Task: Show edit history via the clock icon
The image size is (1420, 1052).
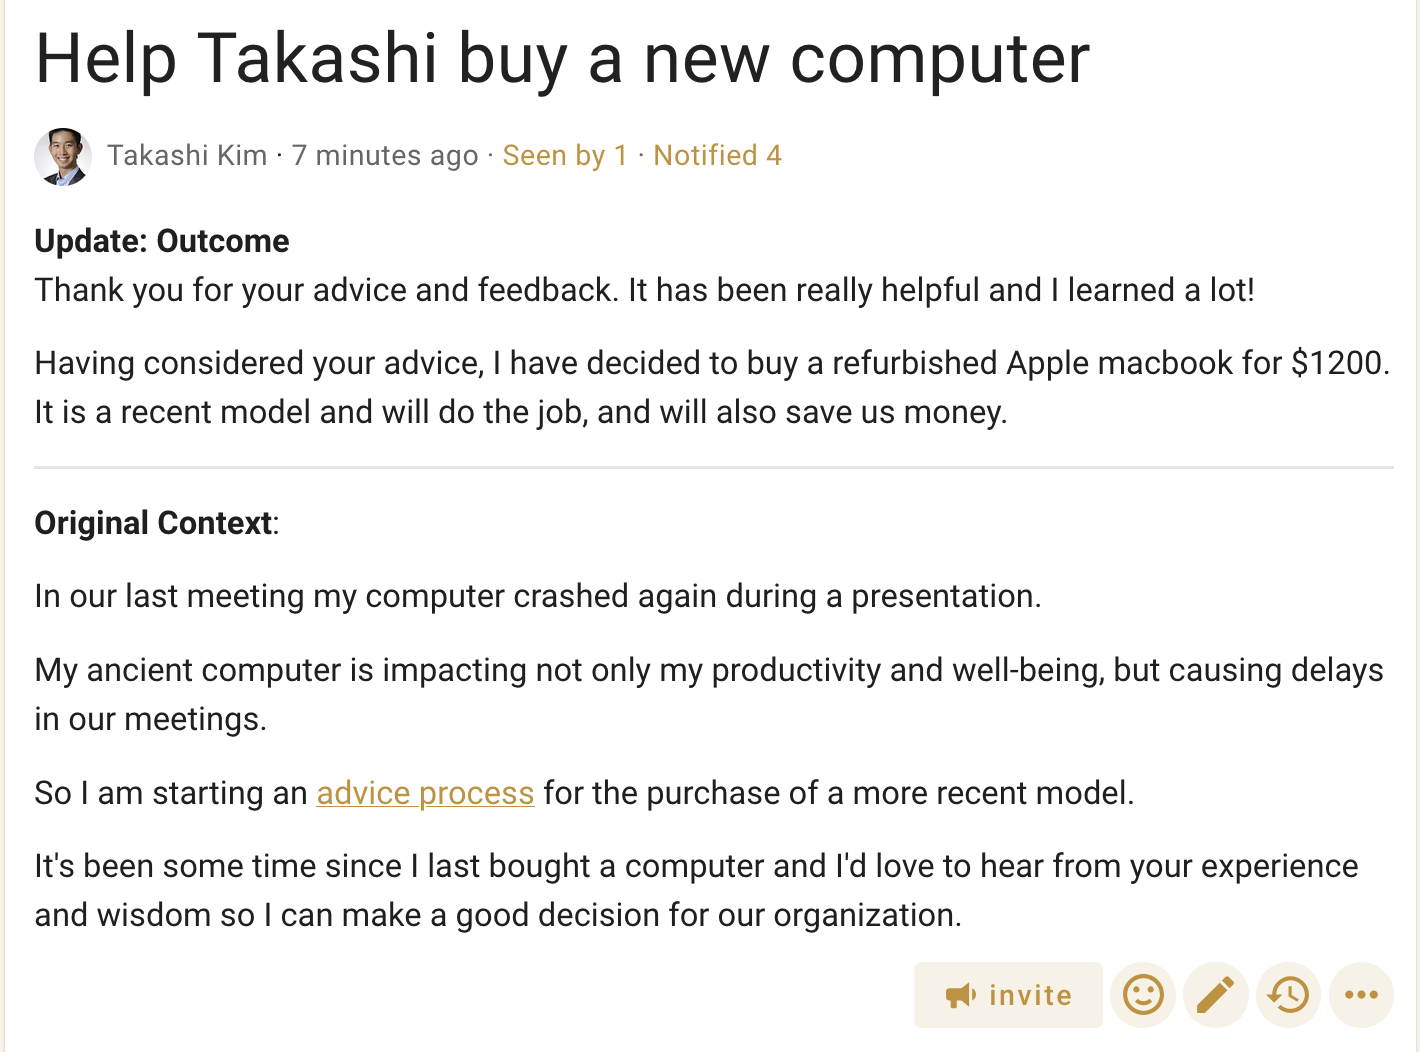Action: (1289, 995)
